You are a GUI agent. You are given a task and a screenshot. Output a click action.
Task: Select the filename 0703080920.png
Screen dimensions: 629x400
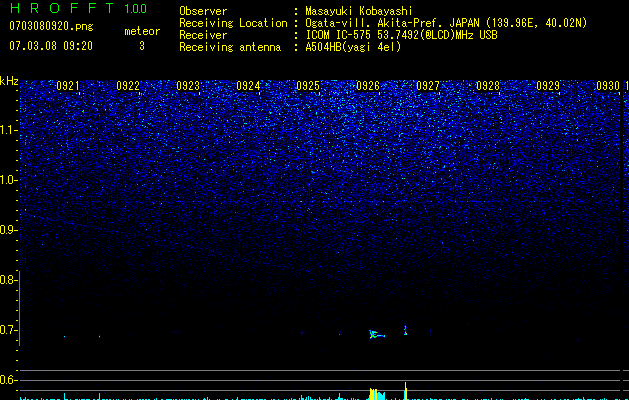pos(51,26)
